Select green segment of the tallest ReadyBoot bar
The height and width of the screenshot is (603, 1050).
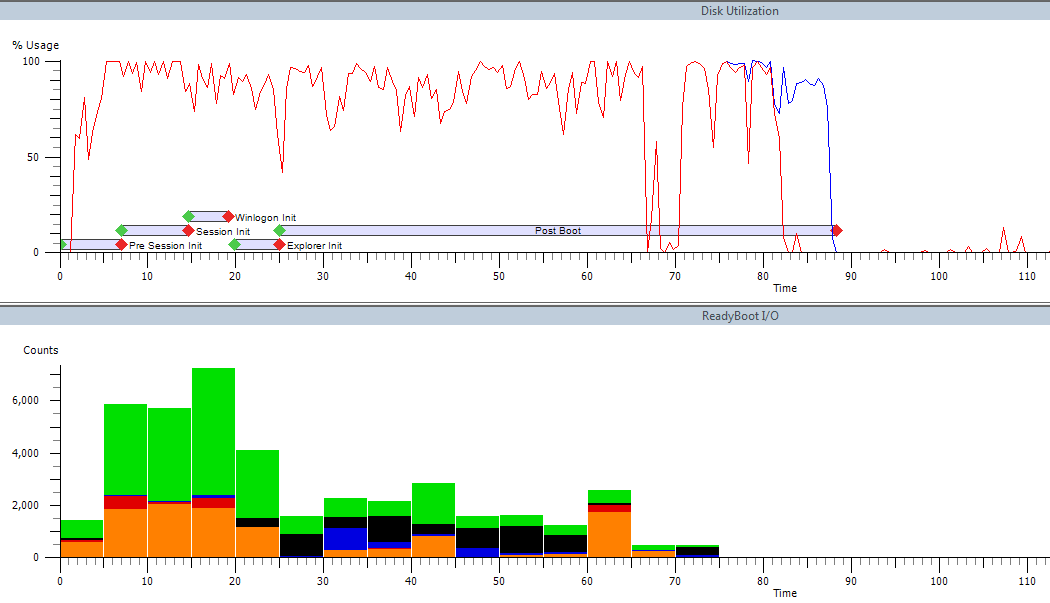(213, 430)
